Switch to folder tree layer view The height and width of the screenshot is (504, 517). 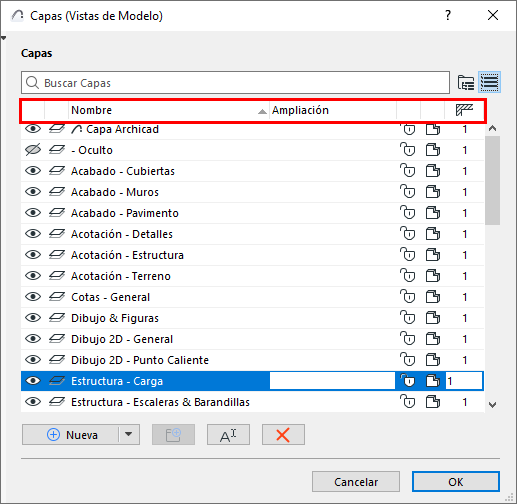[466, 82]
